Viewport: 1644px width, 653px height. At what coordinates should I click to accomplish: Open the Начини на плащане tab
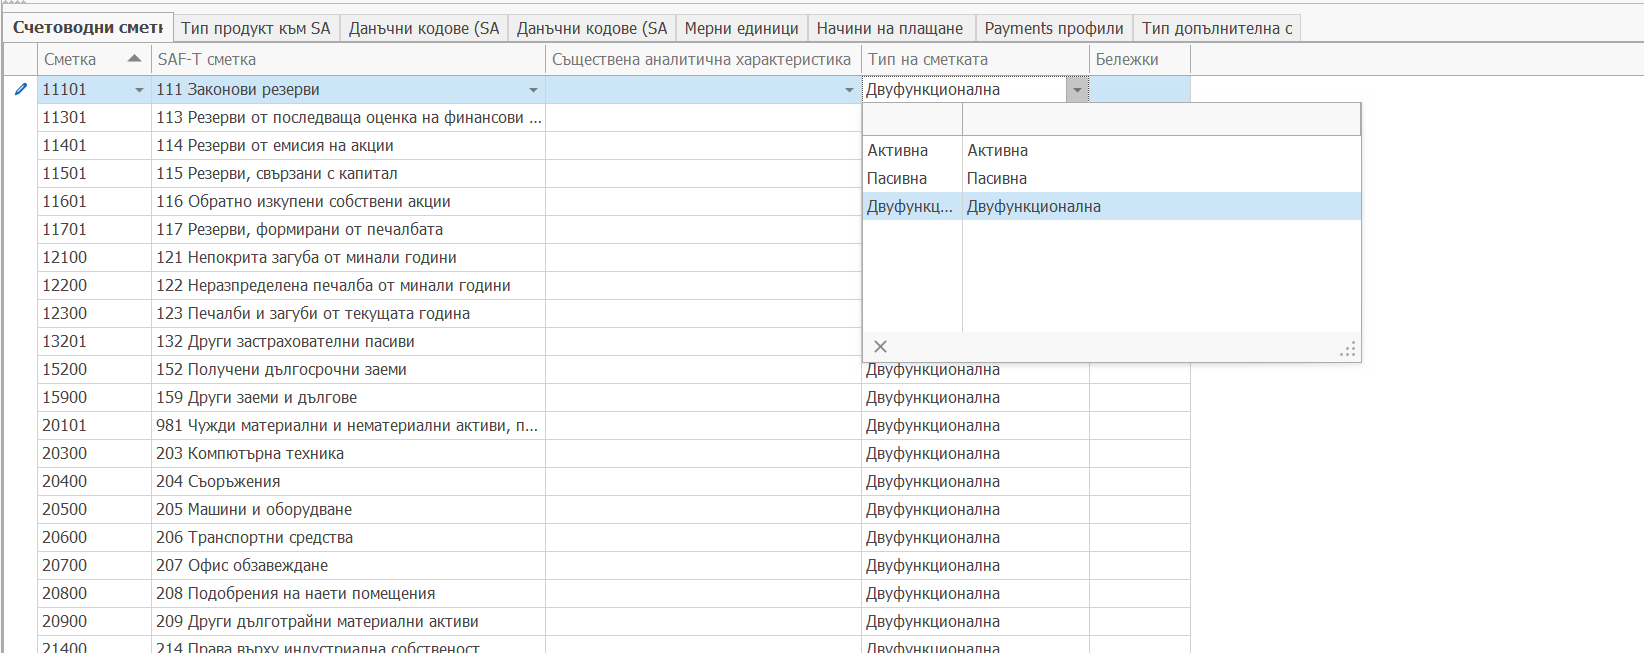pos(890,28)
